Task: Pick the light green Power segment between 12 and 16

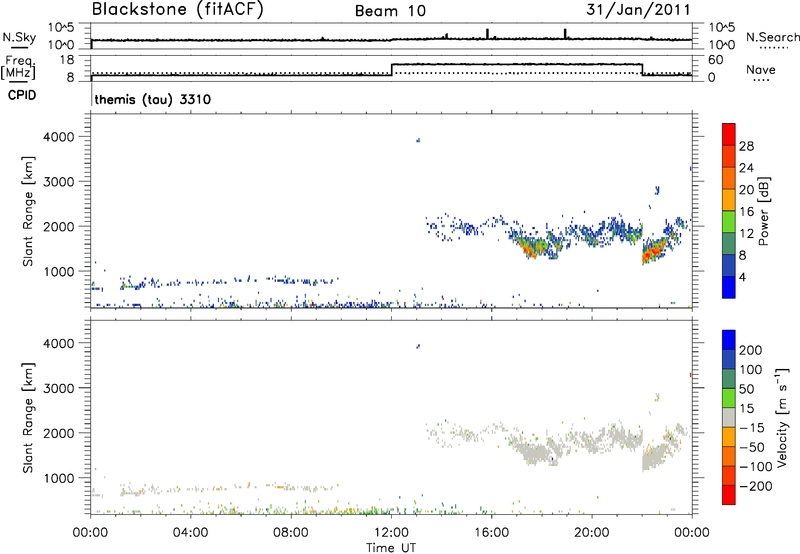Action: [729, 221]
